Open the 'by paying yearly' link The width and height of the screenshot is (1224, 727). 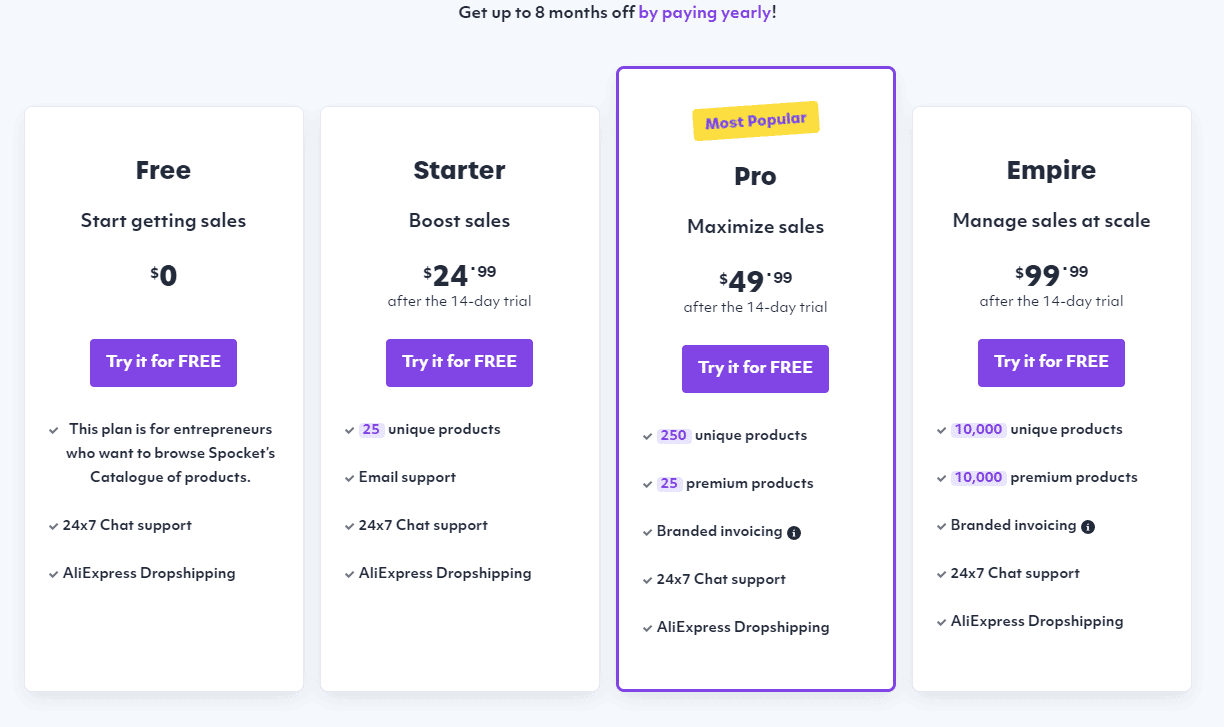pyautogui.click(x=704, y=13)
